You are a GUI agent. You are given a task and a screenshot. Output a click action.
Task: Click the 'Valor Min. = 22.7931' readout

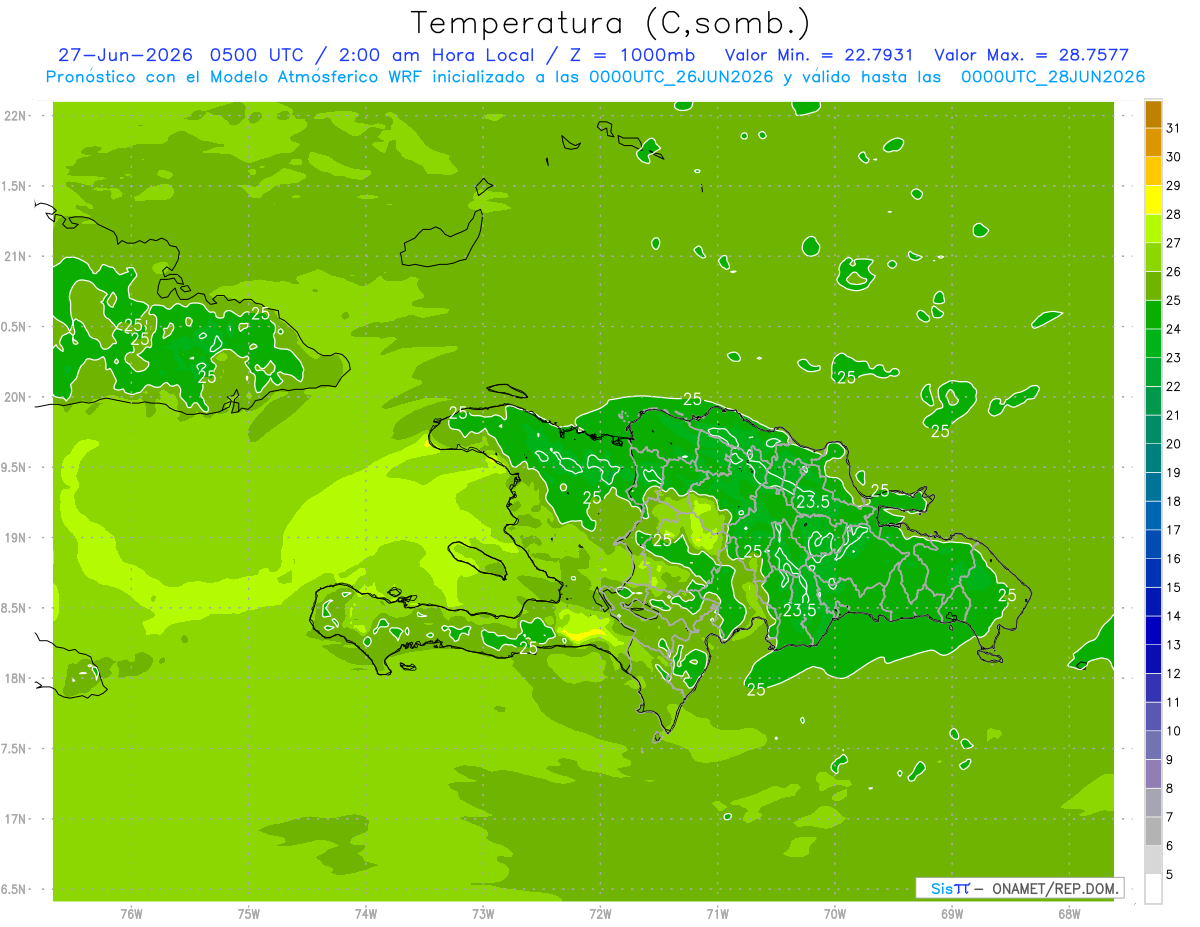tap(819, 55)
